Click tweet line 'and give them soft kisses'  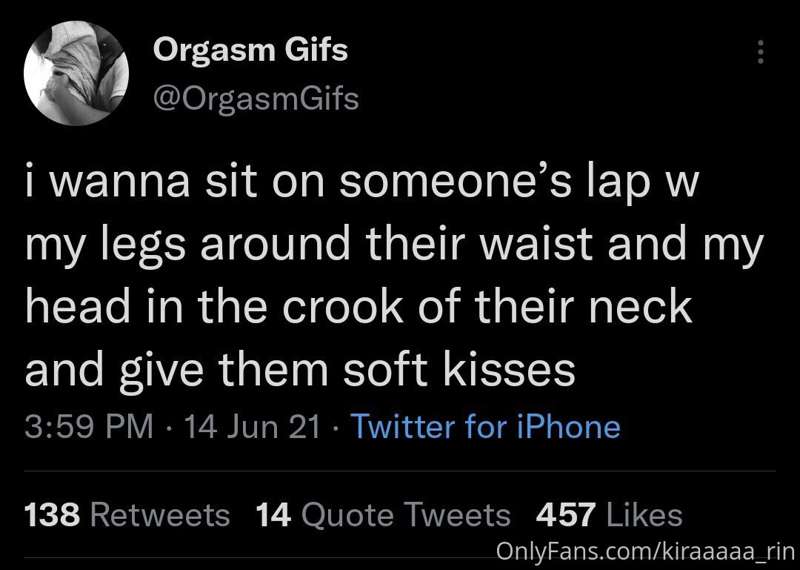pyautogui.click(x=300, y=368)
